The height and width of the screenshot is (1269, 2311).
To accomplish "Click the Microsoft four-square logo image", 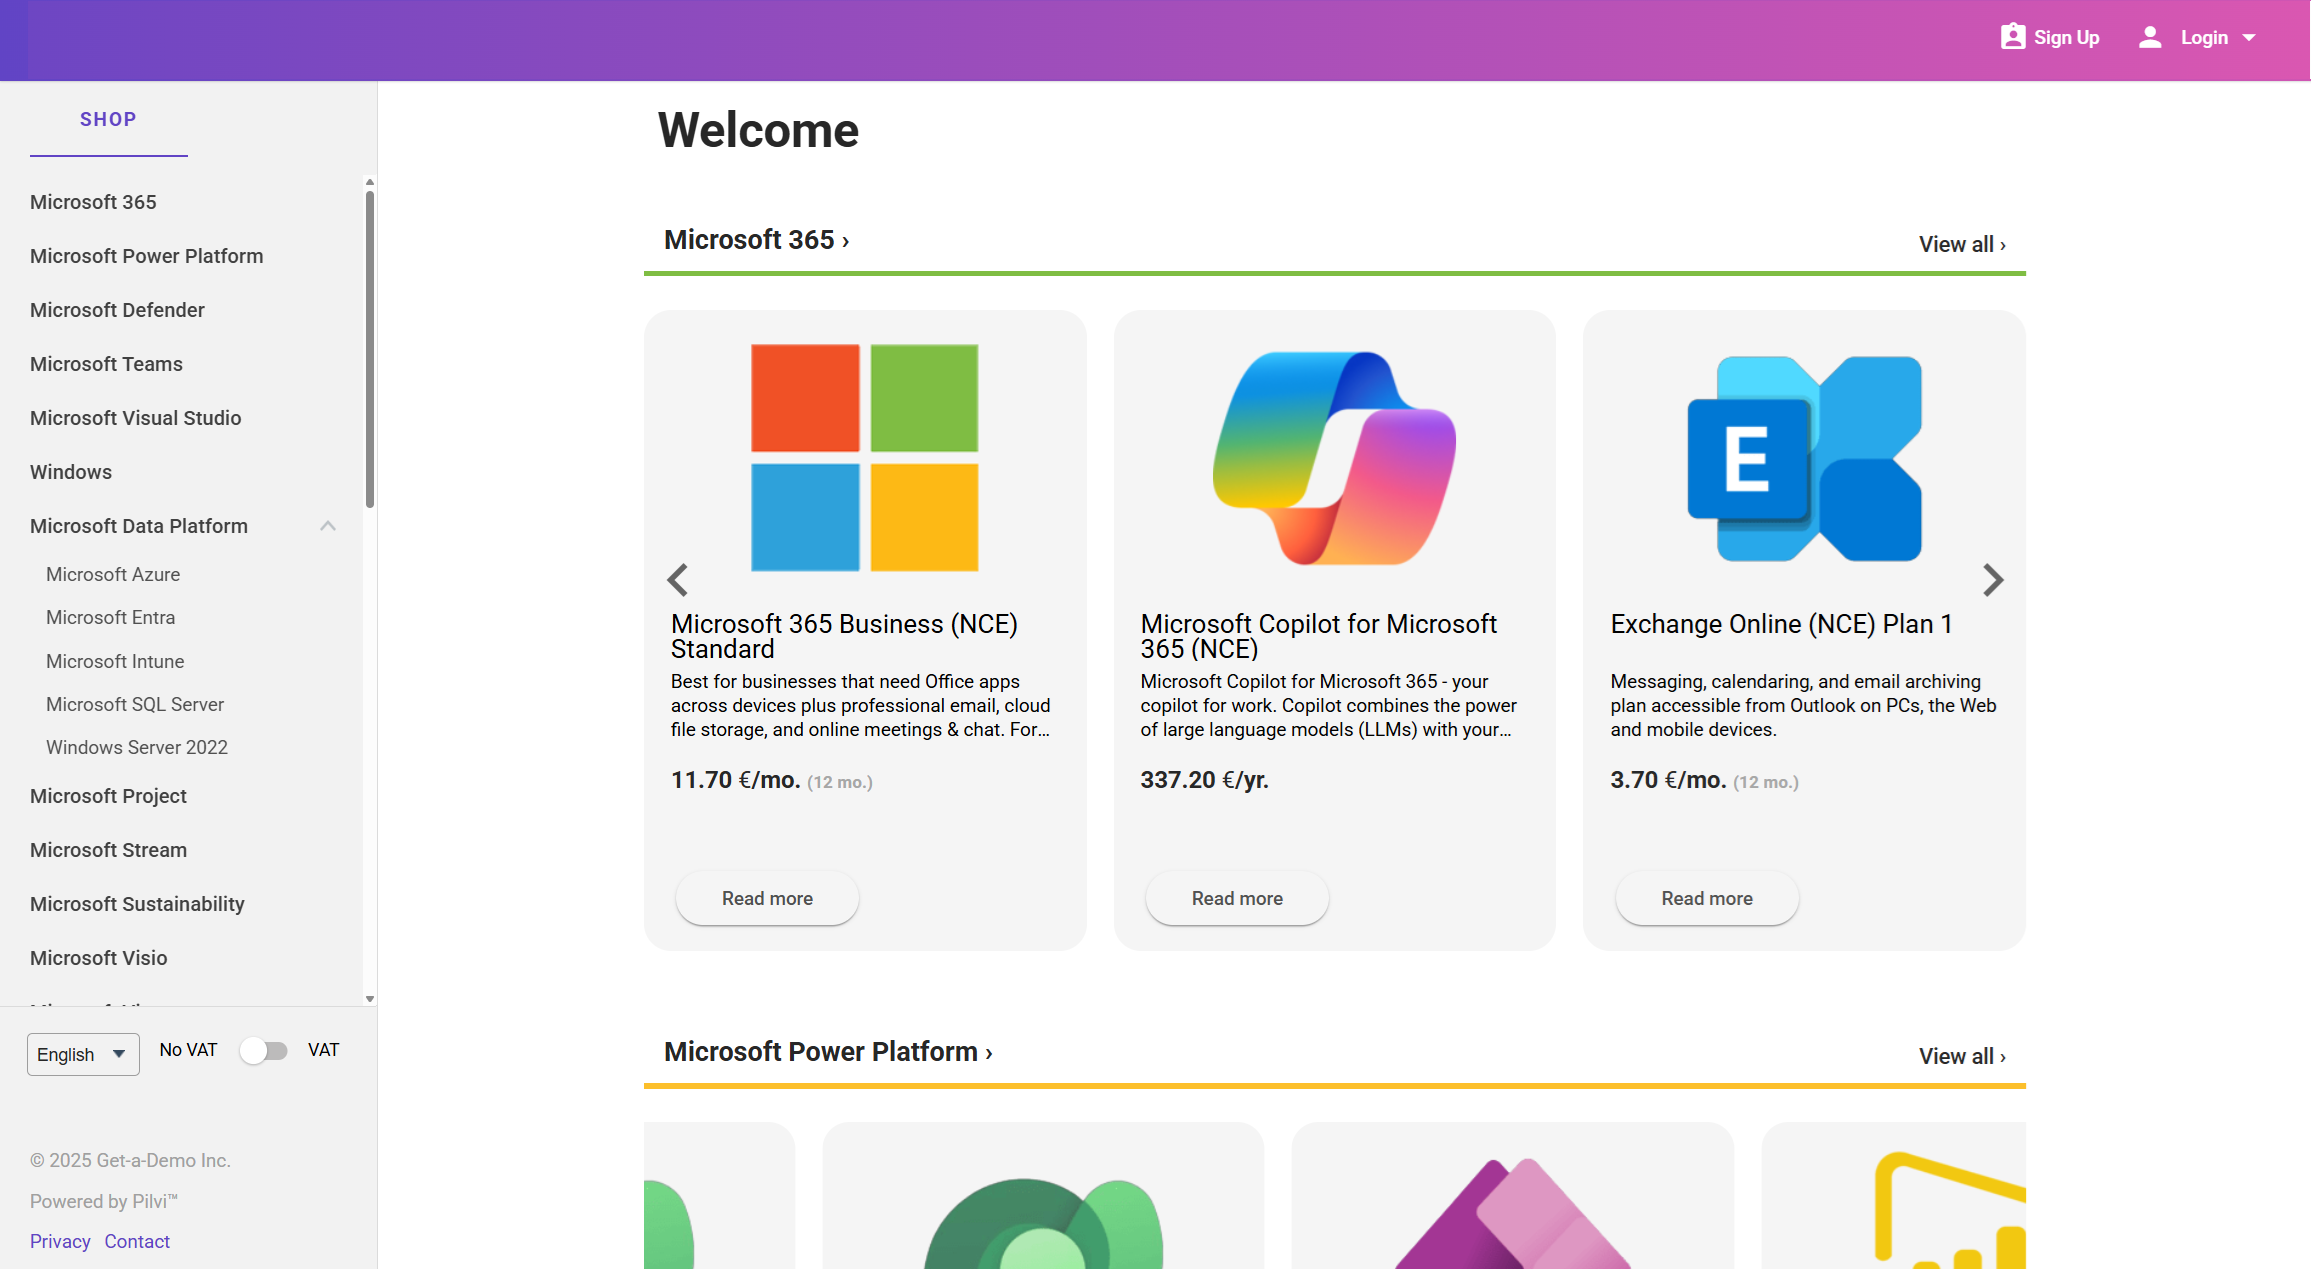I will (865, 458).
